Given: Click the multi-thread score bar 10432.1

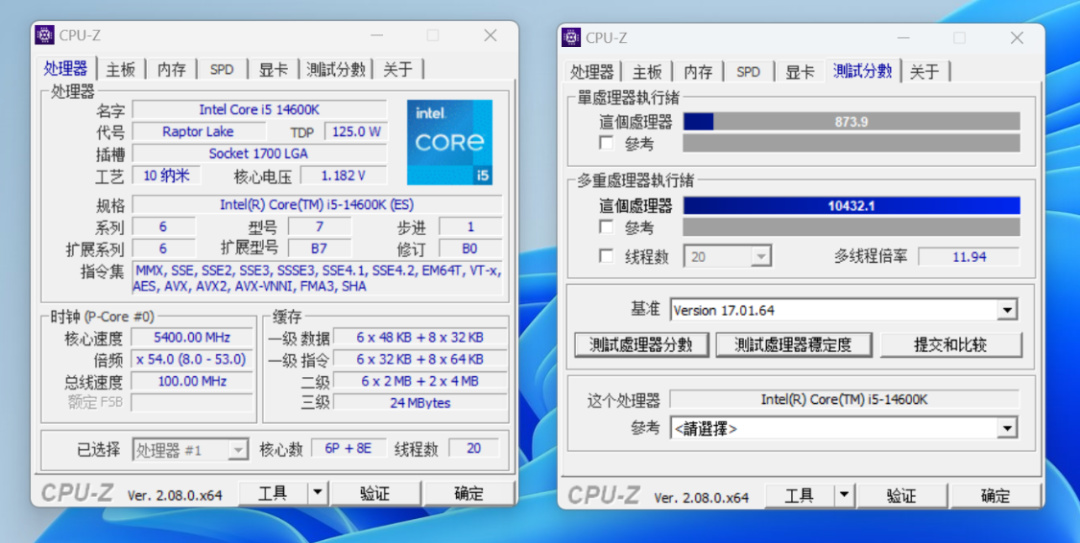Looking at the screenshot, I should pyautogui.click(x=851, y=205).
